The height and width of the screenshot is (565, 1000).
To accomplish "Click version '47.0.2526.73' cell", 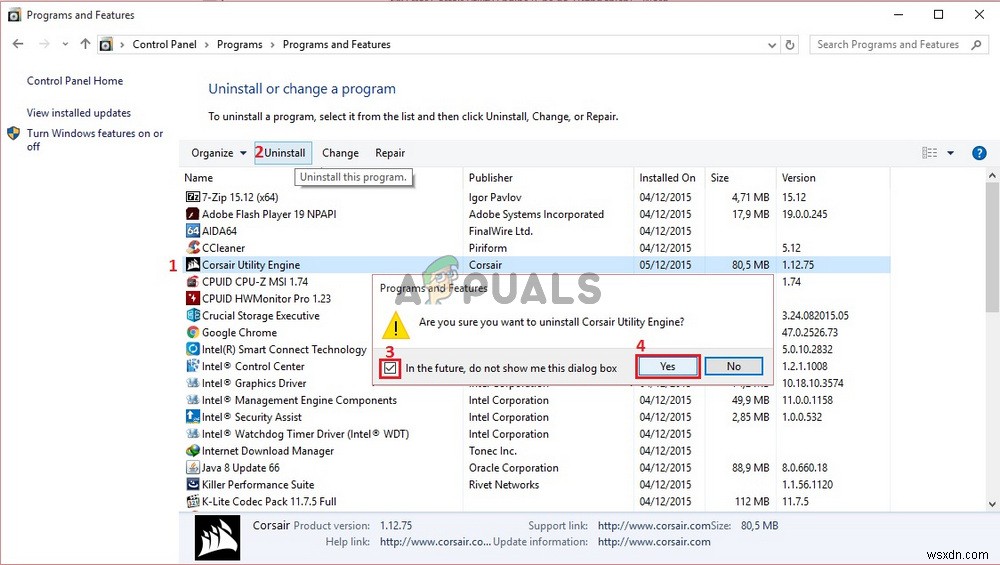I will click(x=810, y=332).
